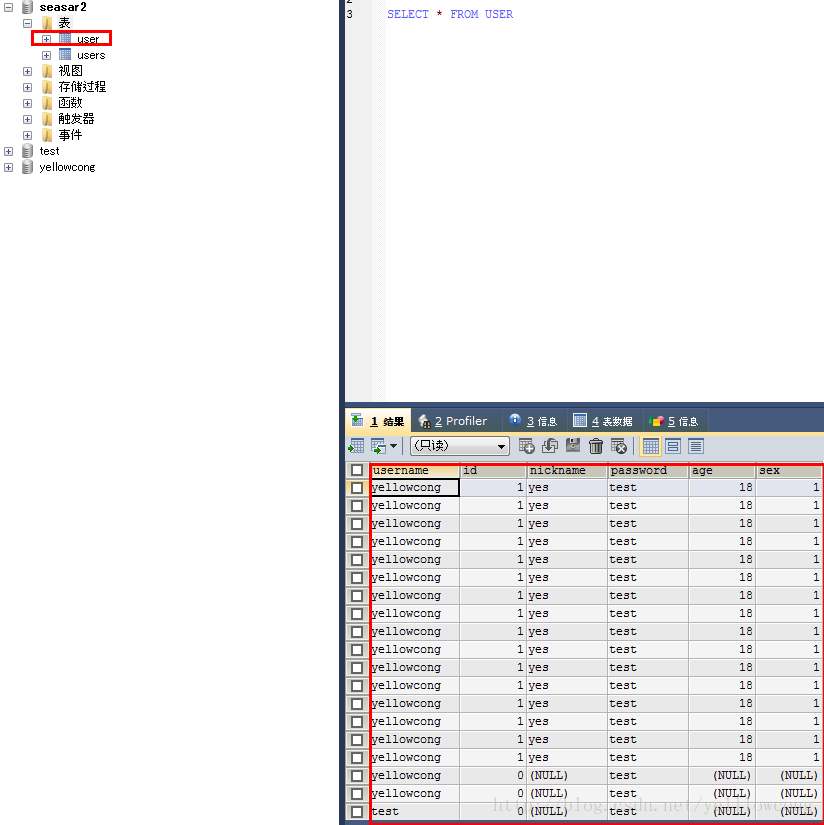
Task: Open the 3 信息 tab
Action: (534, 421)
